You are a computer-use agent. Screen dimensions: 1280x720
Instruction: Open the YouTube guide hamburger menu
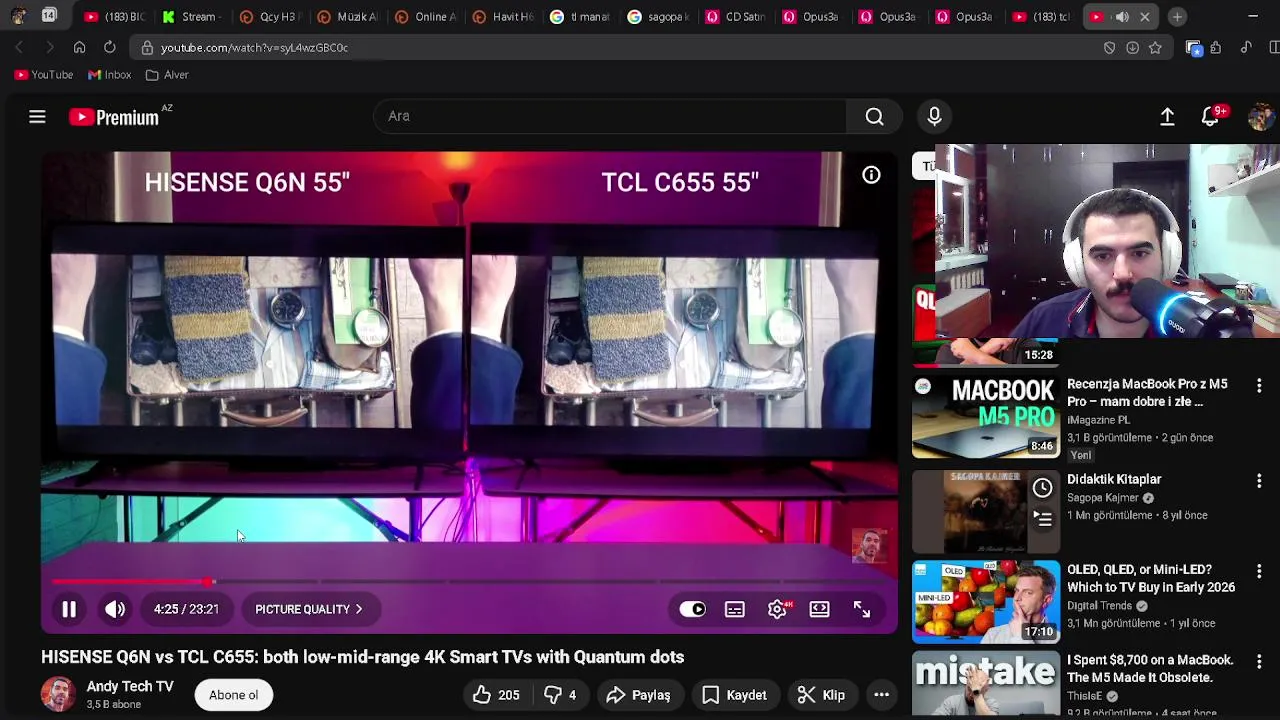(37, 117)
